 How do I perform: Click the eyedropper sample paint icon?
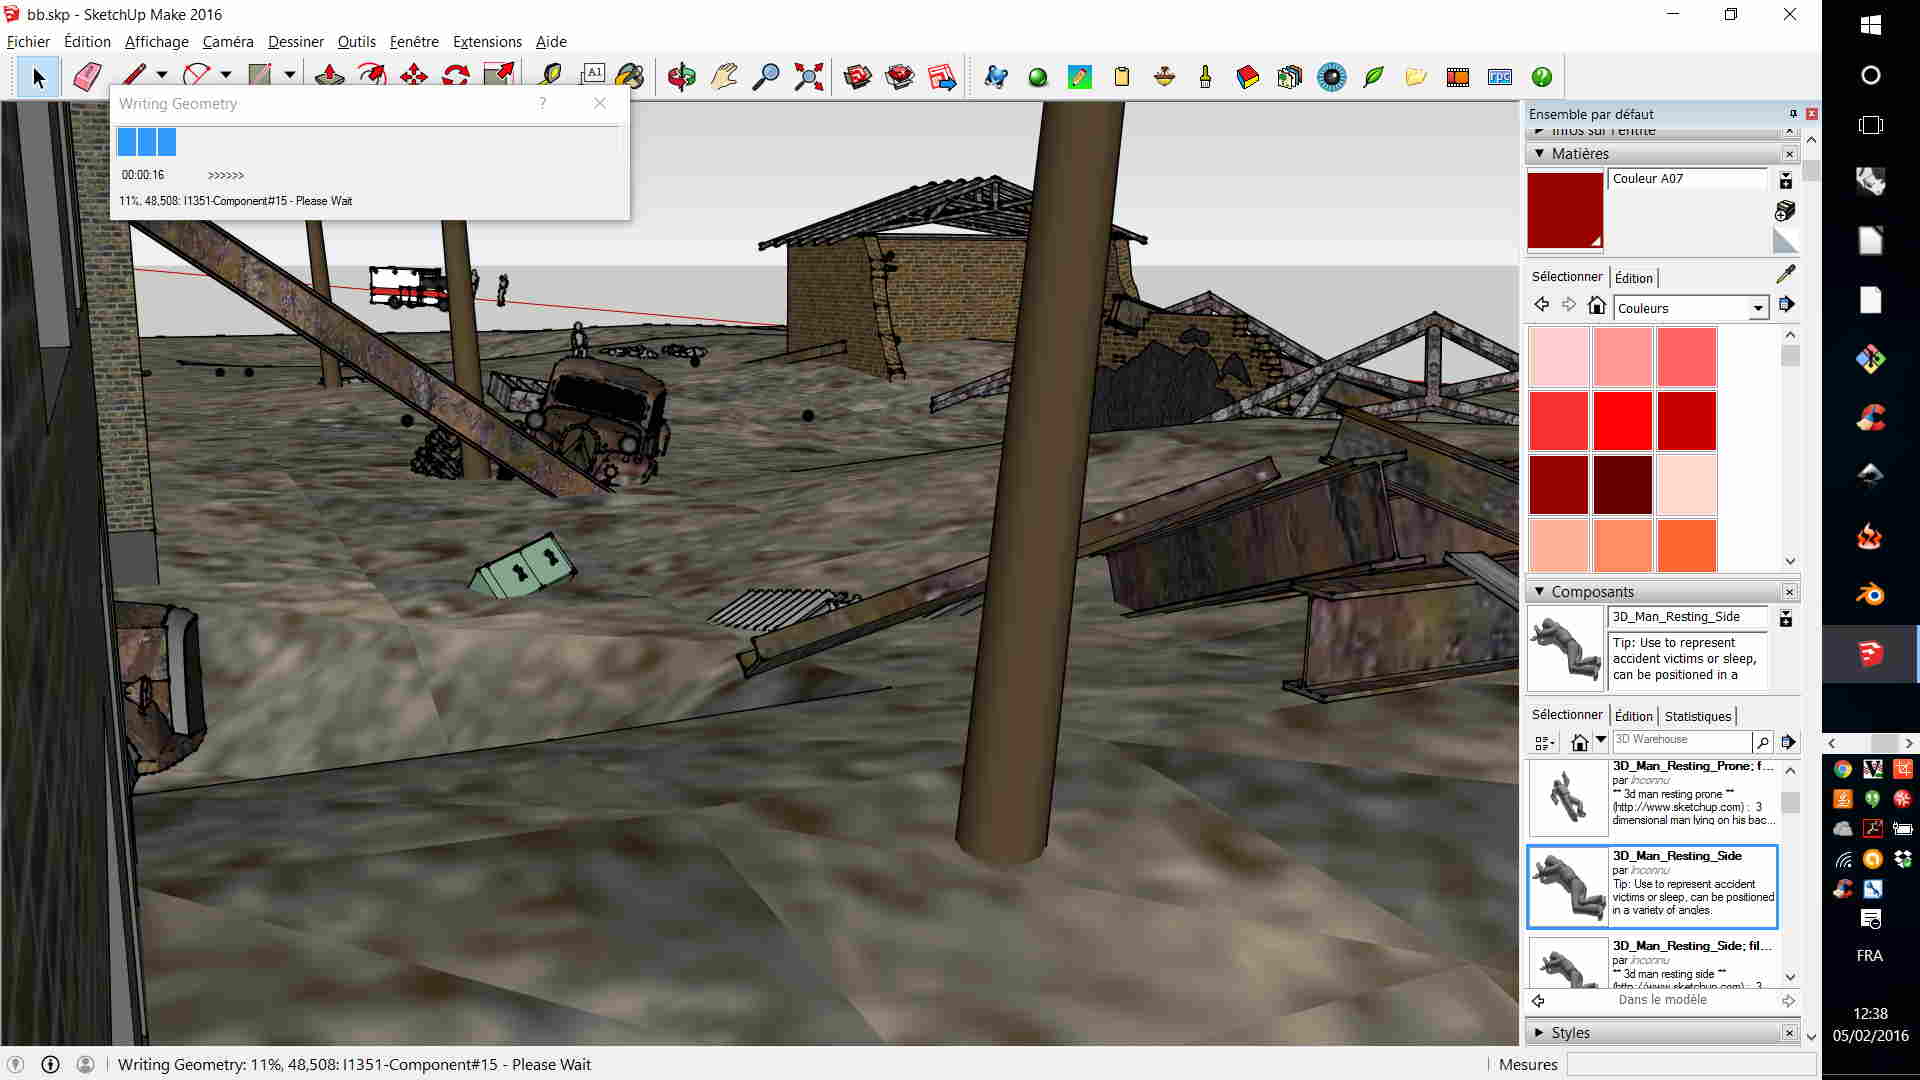coord(1785,274)
